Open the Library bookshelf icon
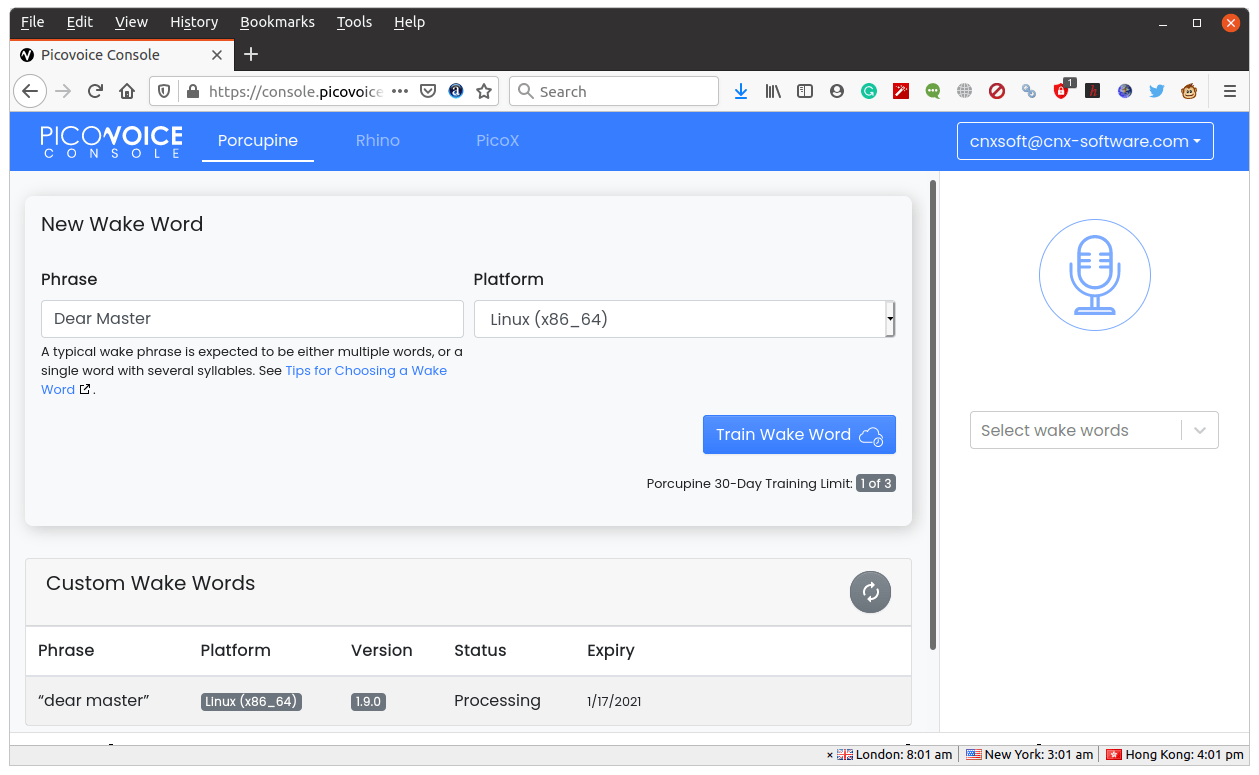The height and width of the screenshot is (775, 1259). 773,91
